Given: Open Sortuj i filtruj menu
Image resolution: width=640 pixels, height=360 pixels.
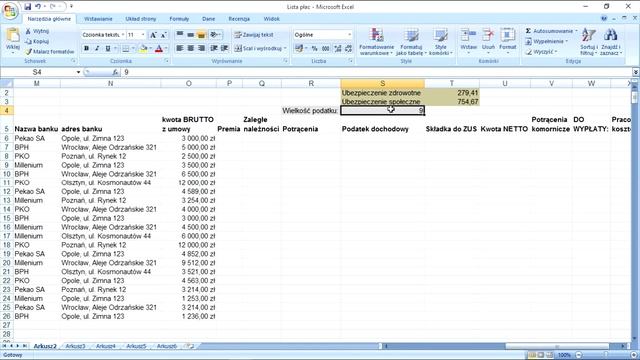Looking at the screenshot, I should (589, 42).
